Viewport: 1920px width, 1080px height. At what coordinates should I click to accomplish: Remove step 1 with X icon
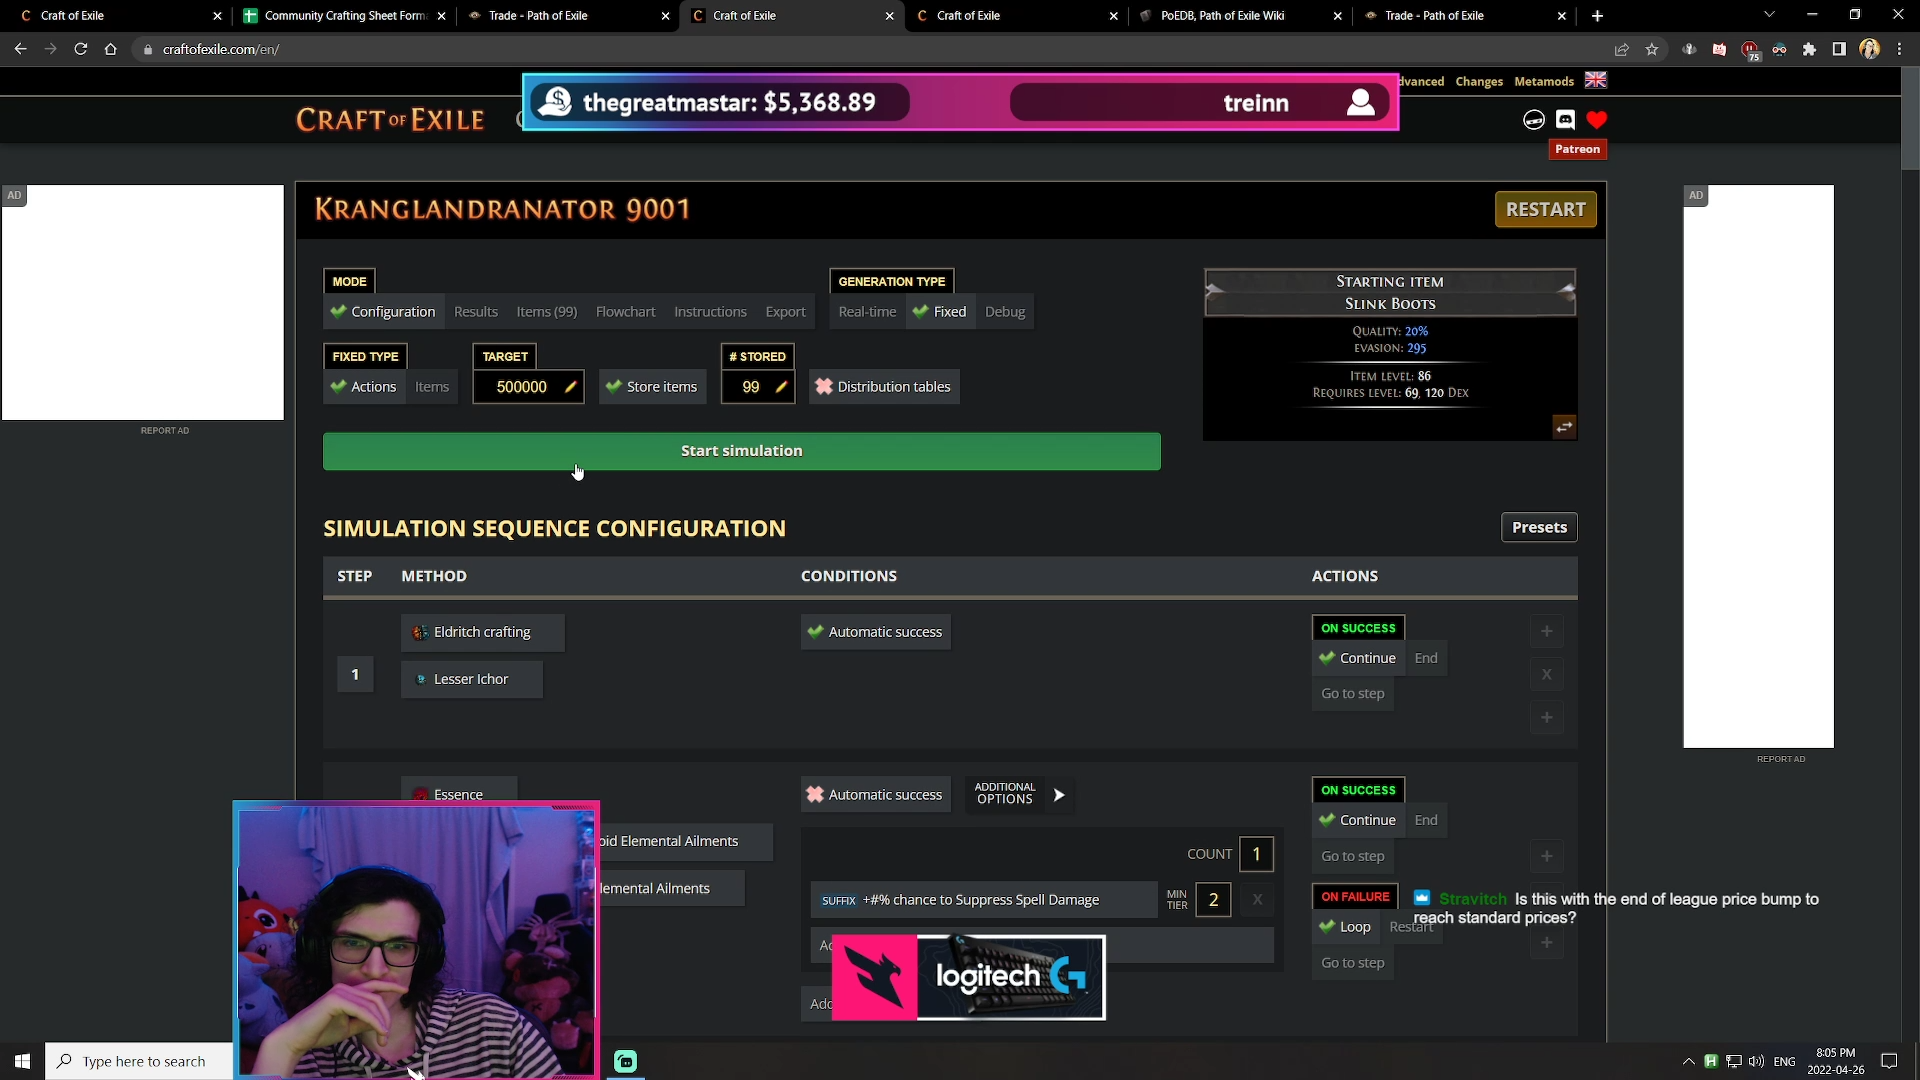click(1546, 674)
